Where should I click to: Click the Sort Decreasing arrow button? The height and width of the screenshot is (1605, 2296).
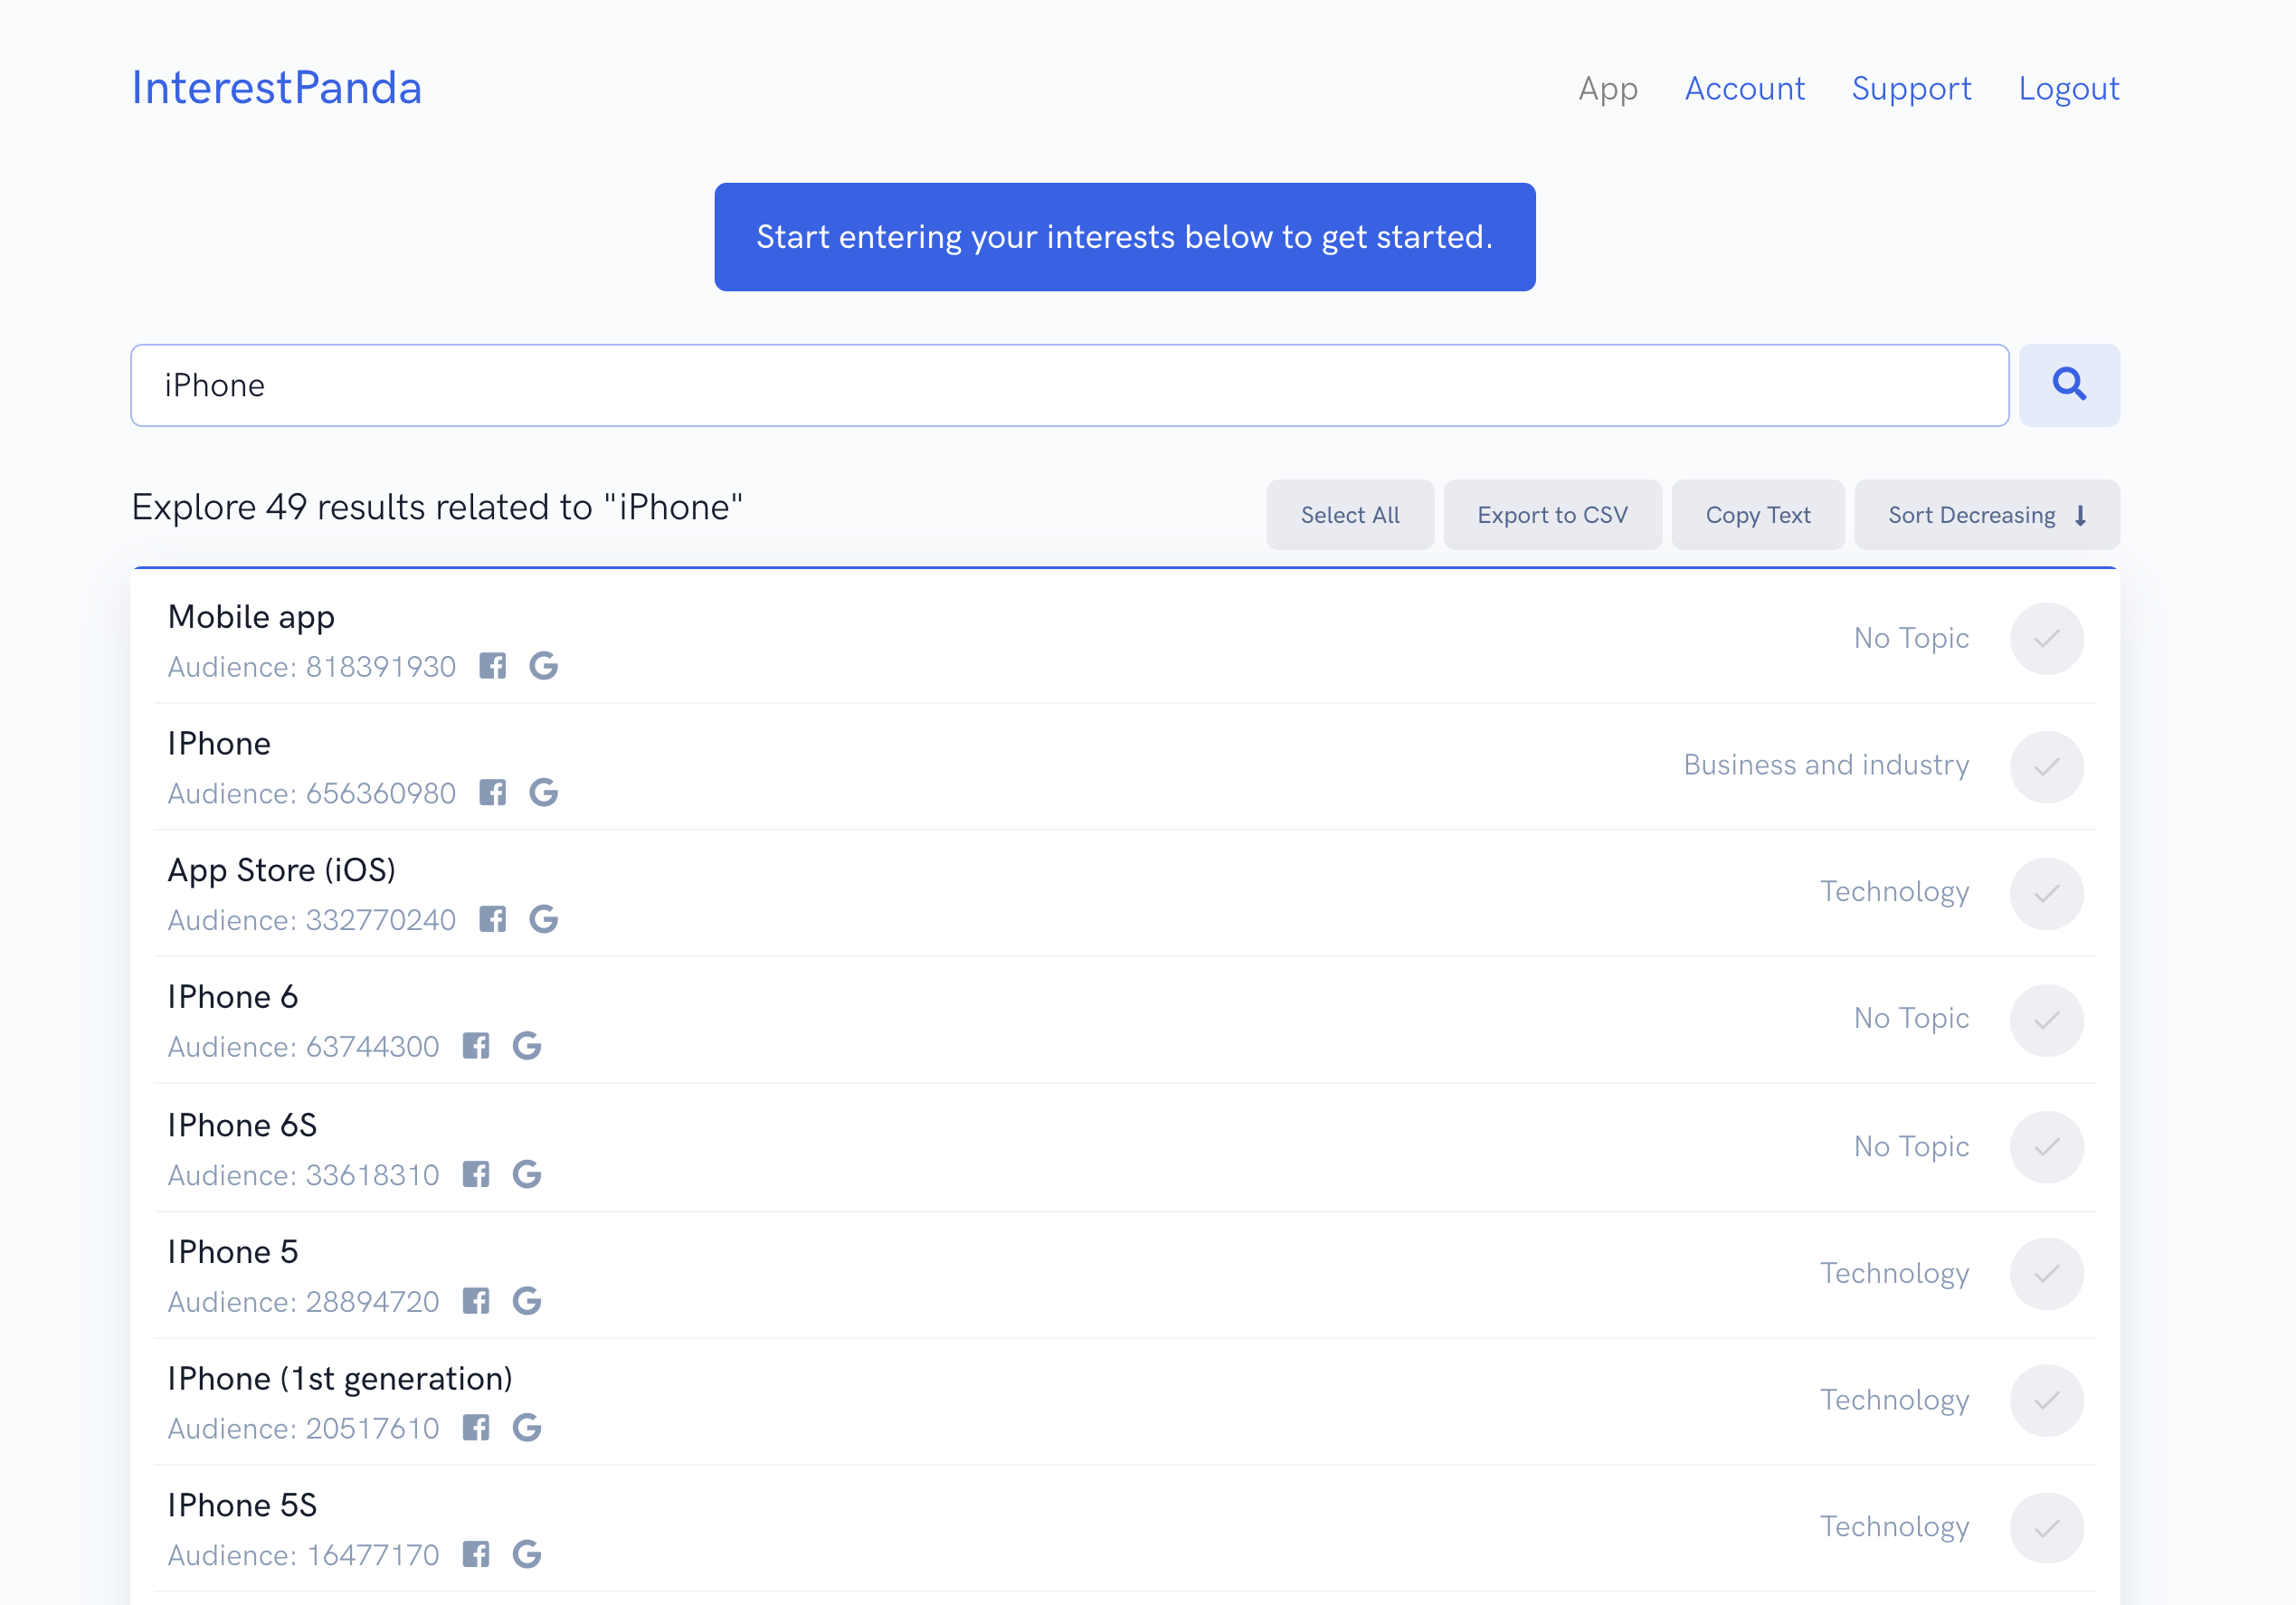(1986, 515)
